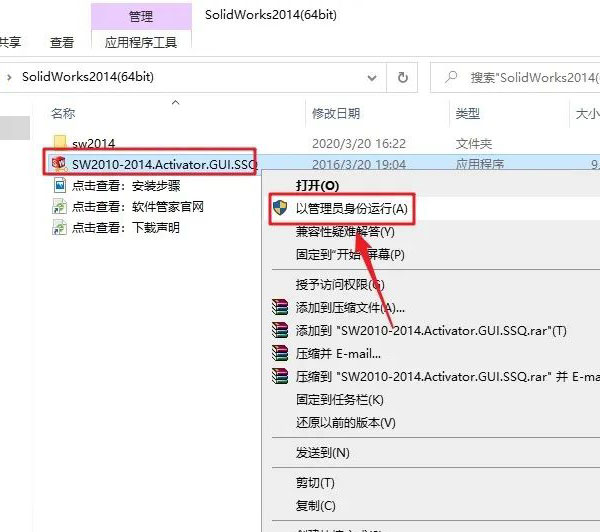Select 压缩到 SSQ.rar 并 E-mail entry
This screenshot has width=600, height=532.
click(448, 376)
